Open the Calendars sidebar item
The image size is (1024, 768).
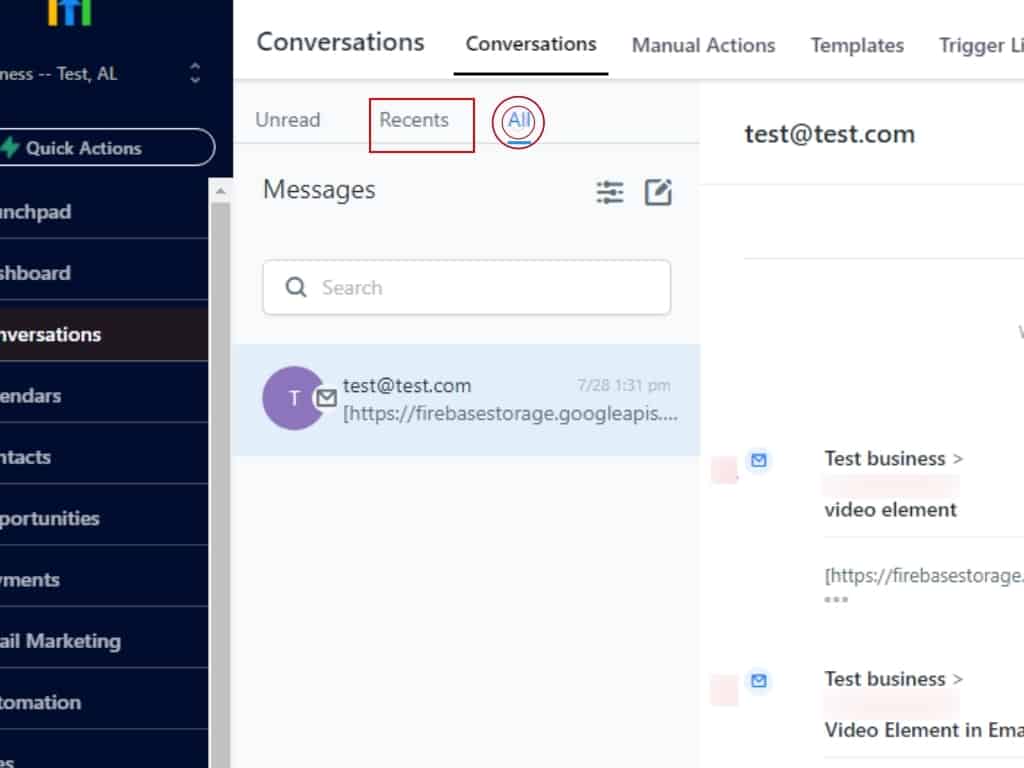(x=40, y=396)
